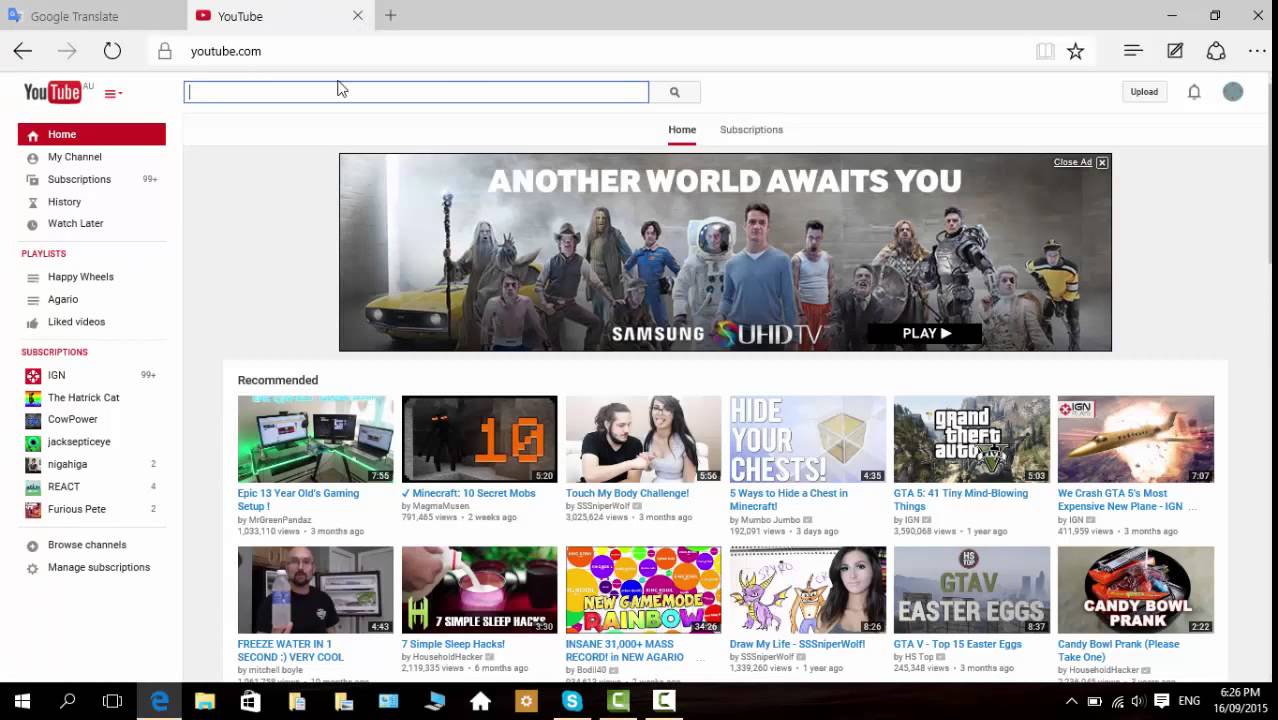This screenshot has height=720, width=1278.
Task: Show hidden tray icons chevron
Action: [1072, 702]
